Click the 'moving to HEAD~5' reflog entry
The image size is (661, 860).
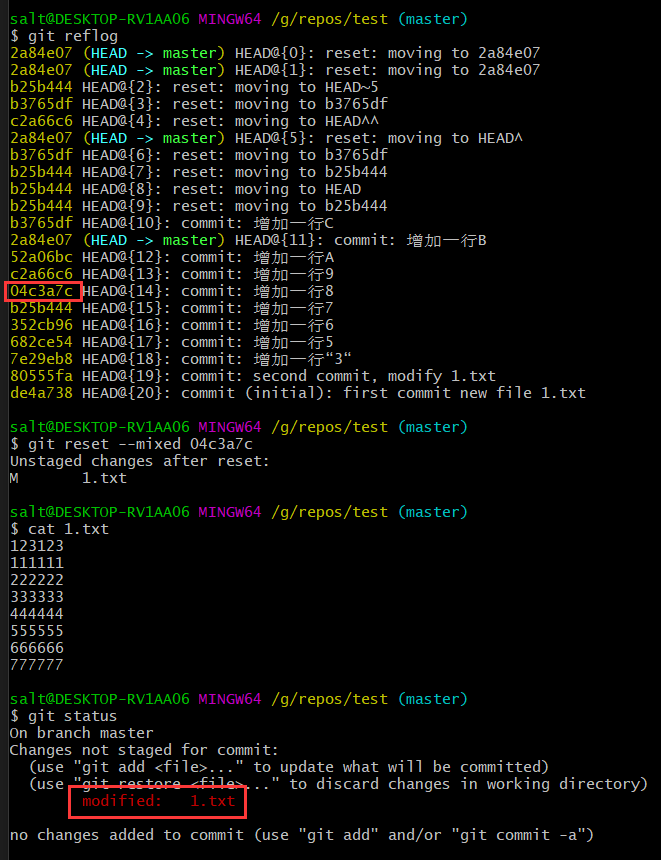point(275,87)
